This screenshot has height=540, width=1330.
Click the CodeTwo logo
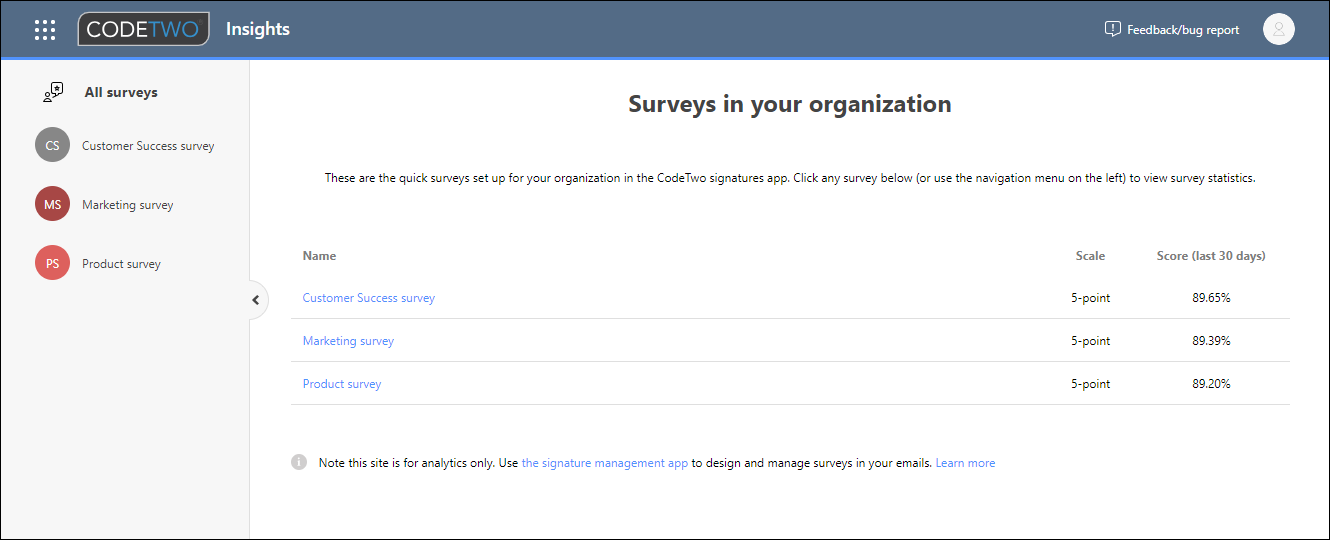click(143, 29)
